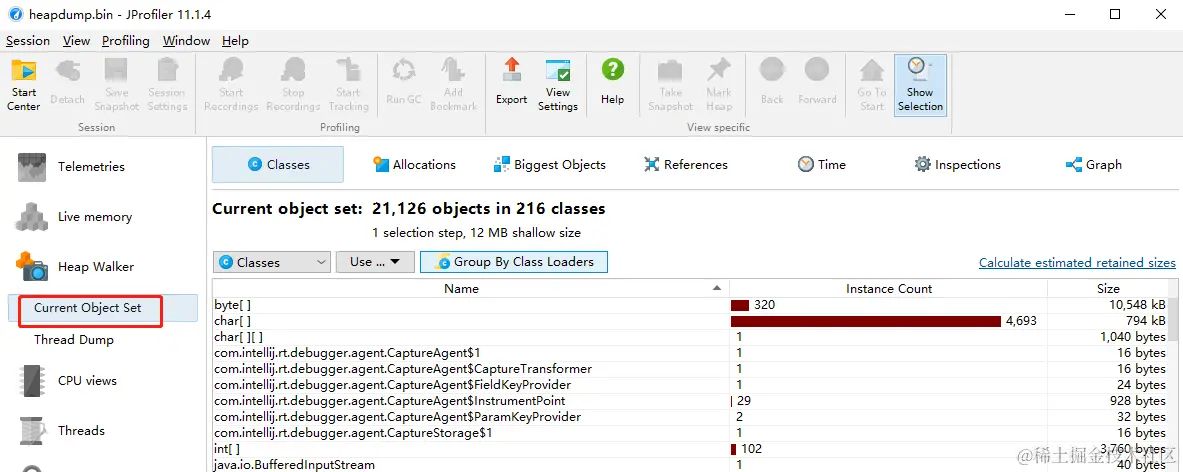The image size is (1183, 472).
Task: Open the Use... dropdown button
Action: (375, 262)
